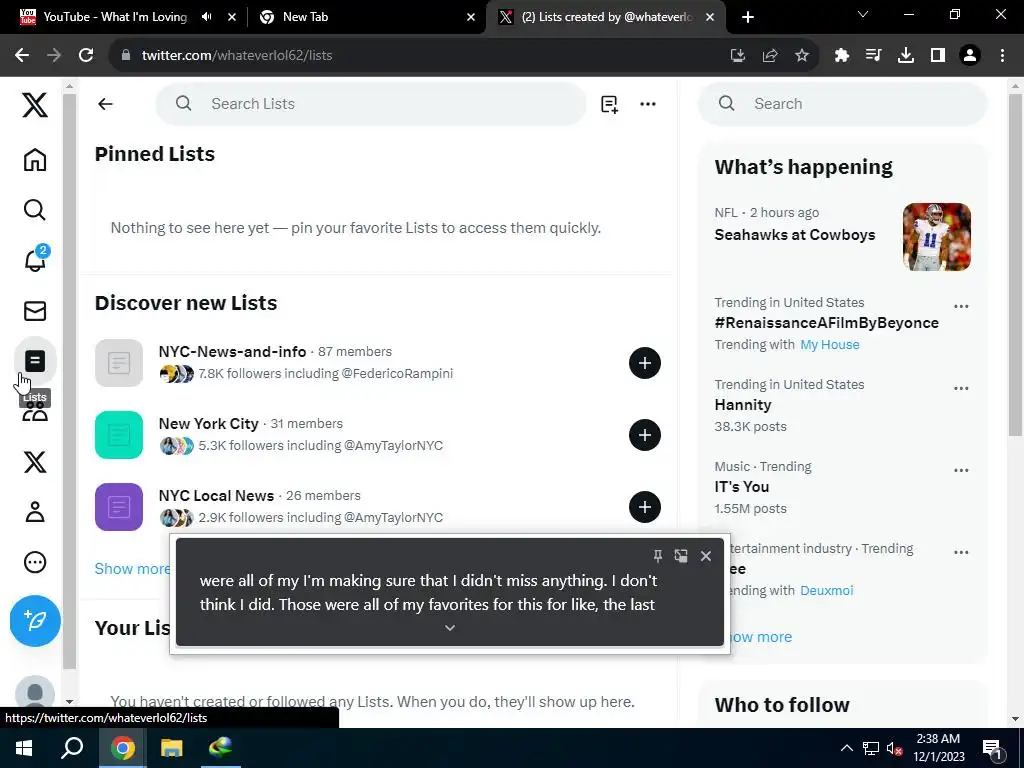This screenshot has width=1024, height=768.
Task: Open the Lists page three-dot menu
Action: tap(648, 104)
